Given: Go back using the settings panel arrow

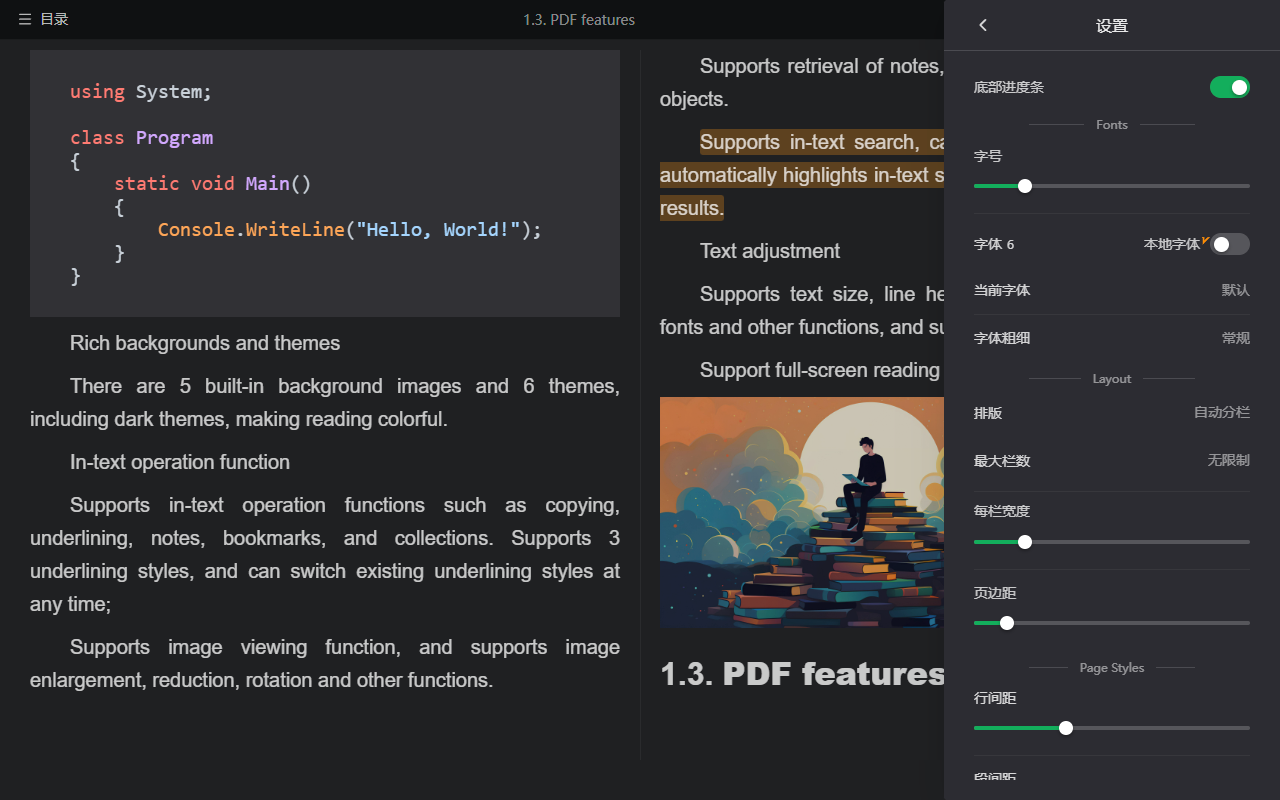Looking at the screenshot, I should pos(983,25).
